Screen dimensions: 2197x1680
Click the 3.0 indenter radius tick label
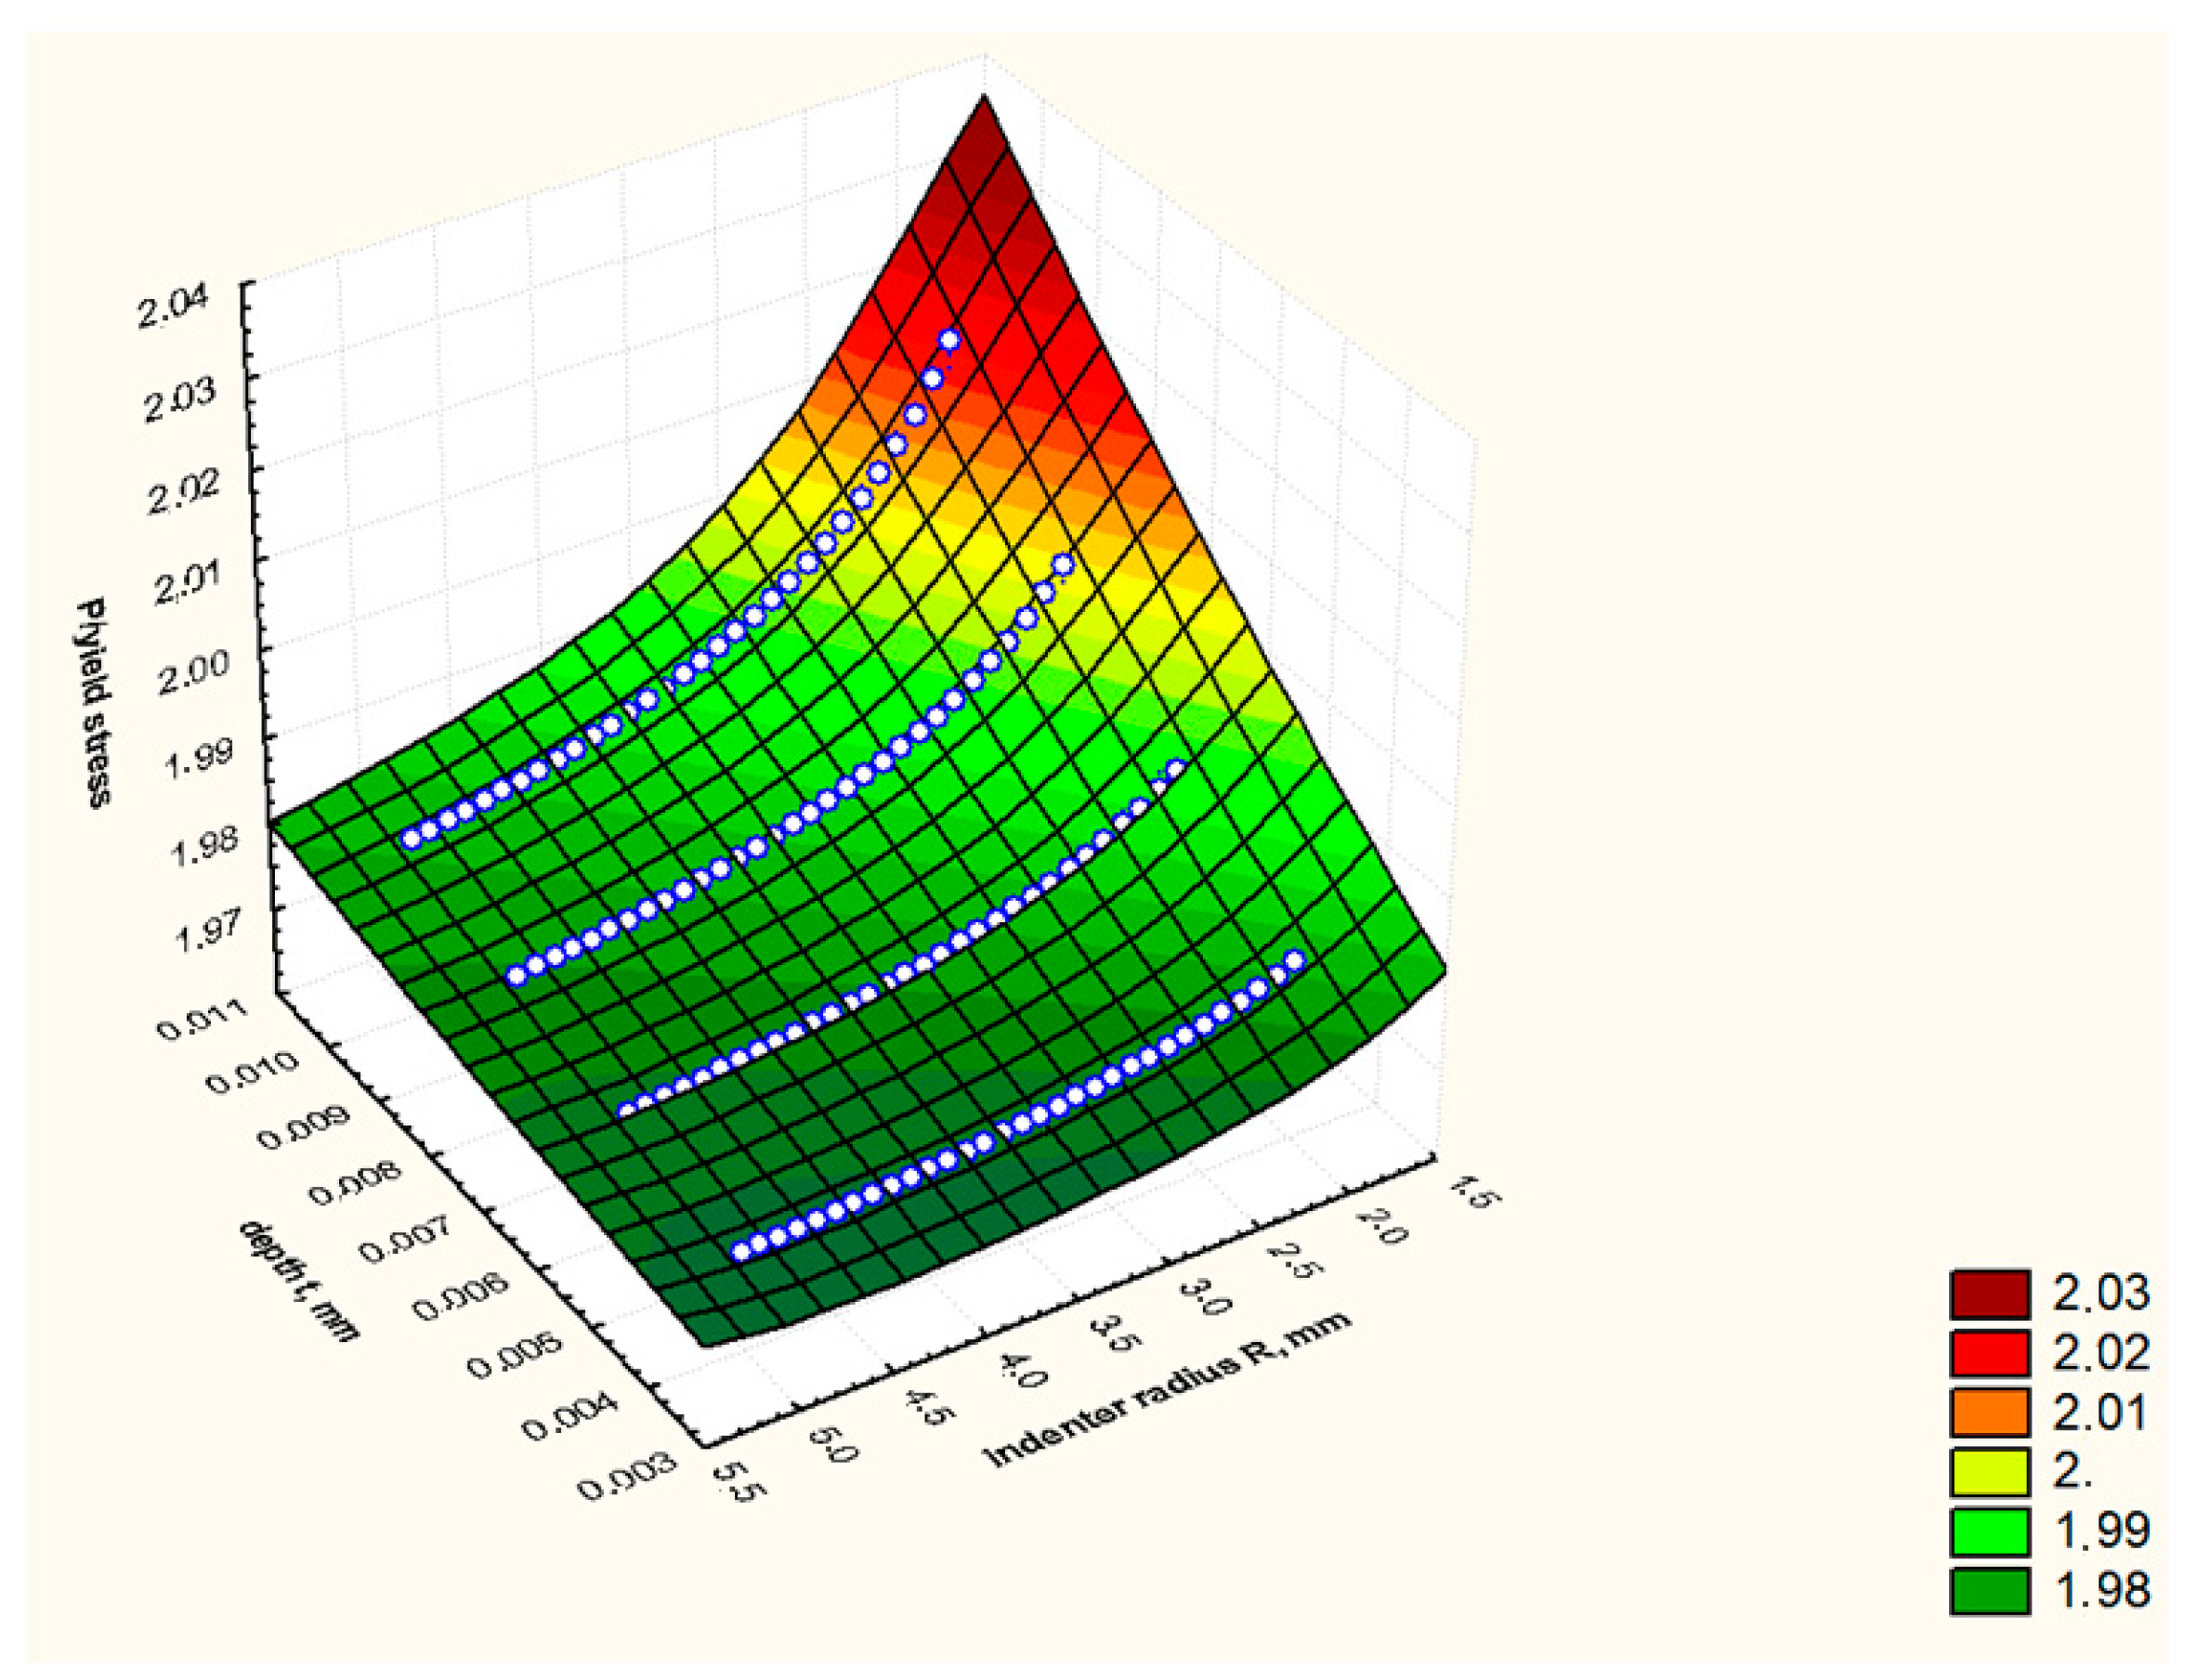[1206, 1298]
